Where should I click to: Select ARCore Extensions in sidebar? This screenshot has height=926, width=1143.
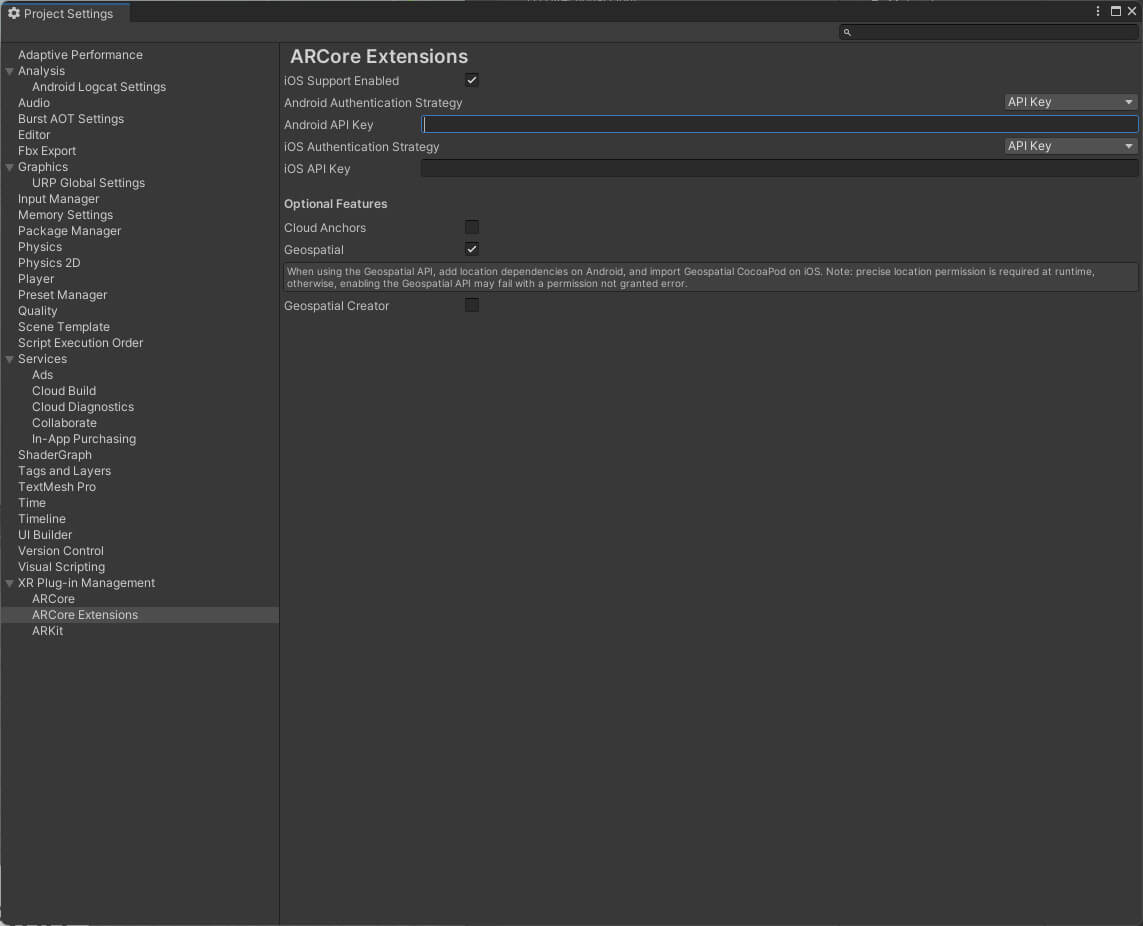point(85,615)
